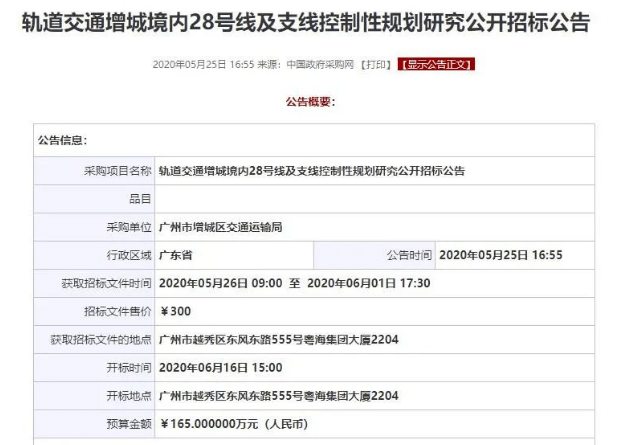Image resolution: width=618 pixels, height=445 pixels.
Task: Click the 招标文件售价 label cell
Action: click(94, 311)
